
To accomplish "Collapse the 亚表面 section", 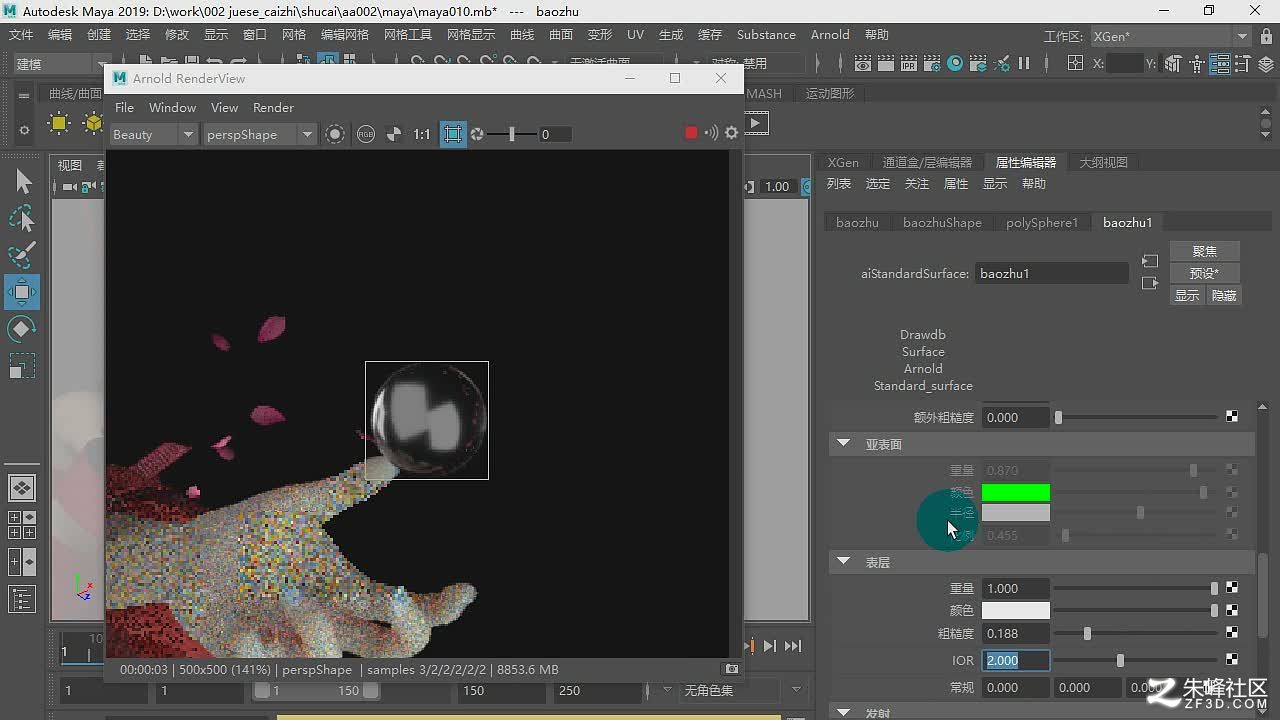I will pyautogui.click(x=843, y=443).
